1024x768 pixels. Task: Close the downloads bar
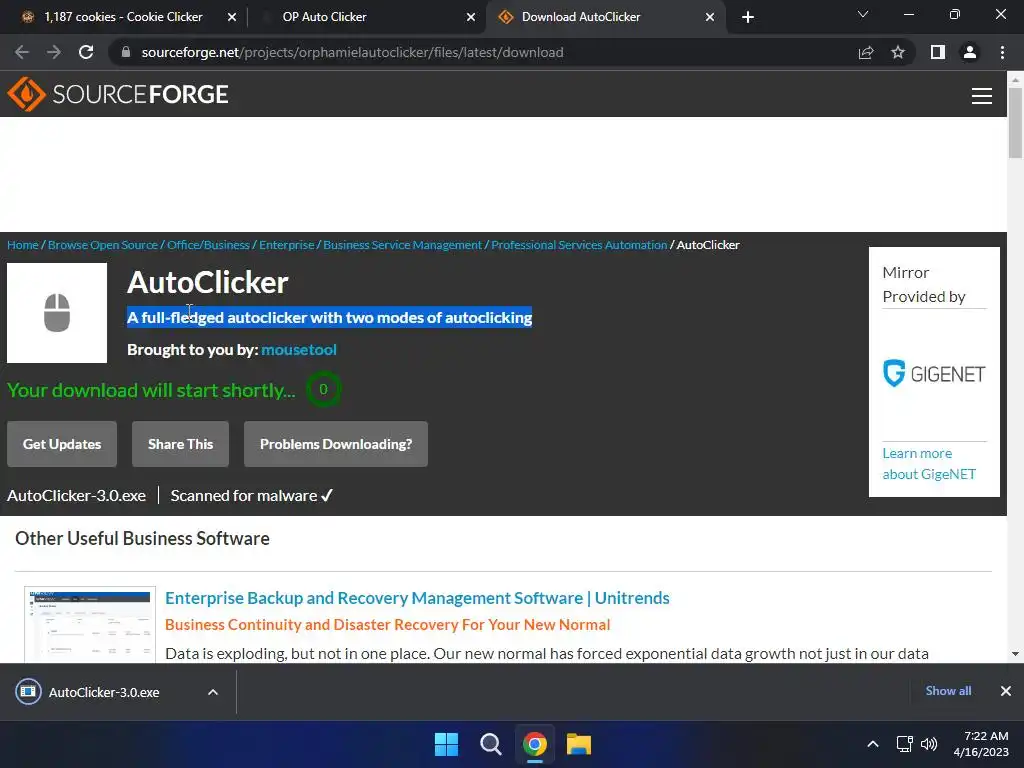[x=1006, y=691]
